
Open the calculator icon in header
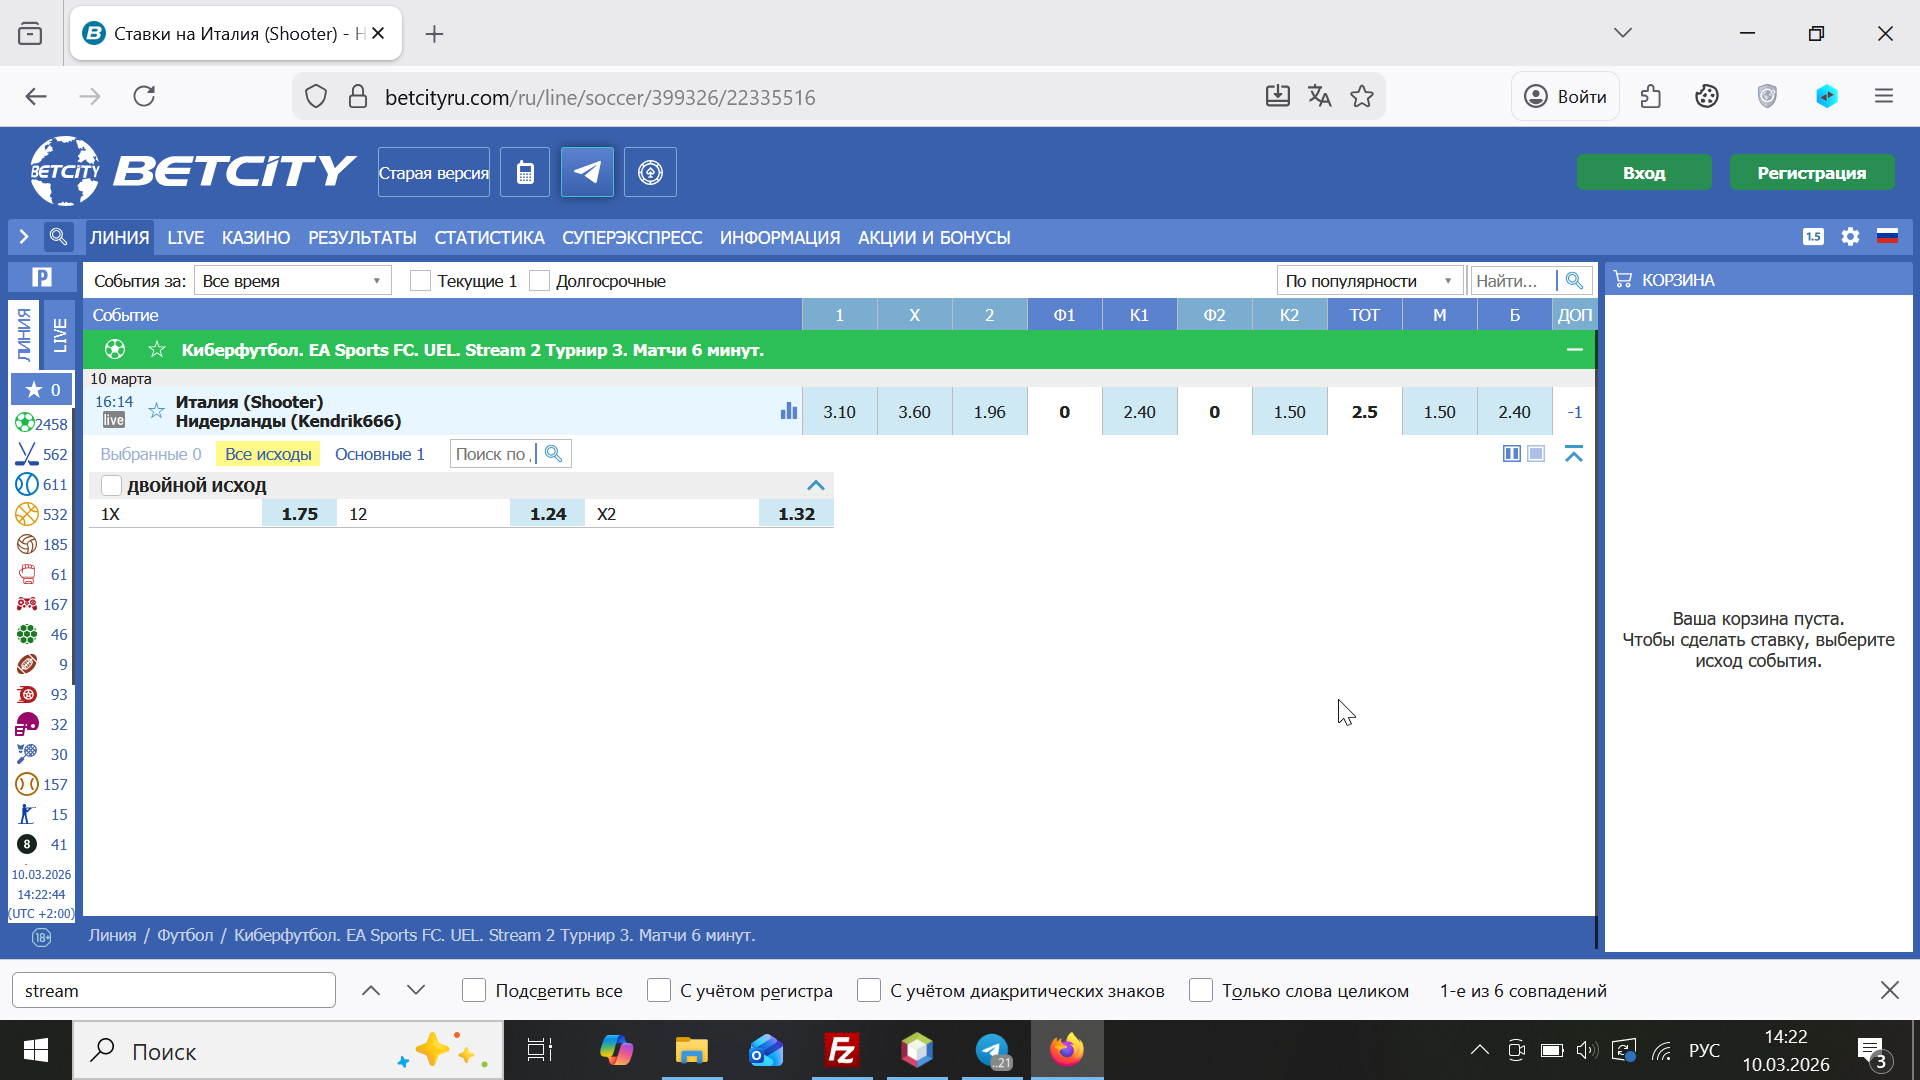coord(525,173)
